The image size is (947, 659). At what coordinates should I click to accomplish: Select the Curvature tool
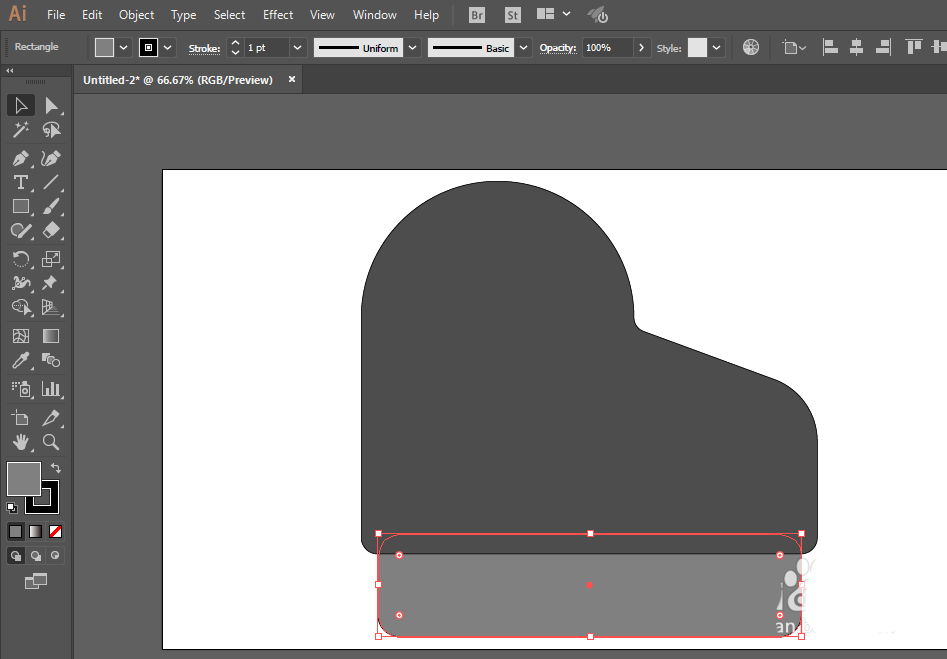[51, 159]
